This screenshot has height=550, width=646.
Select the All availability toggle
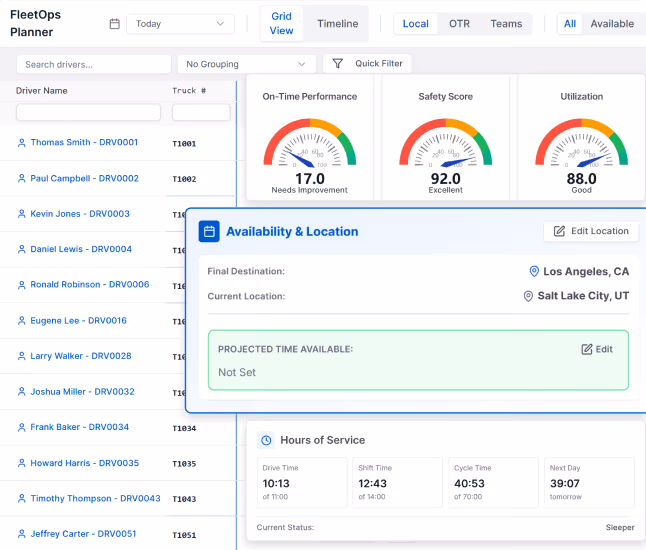click(570, 24)
